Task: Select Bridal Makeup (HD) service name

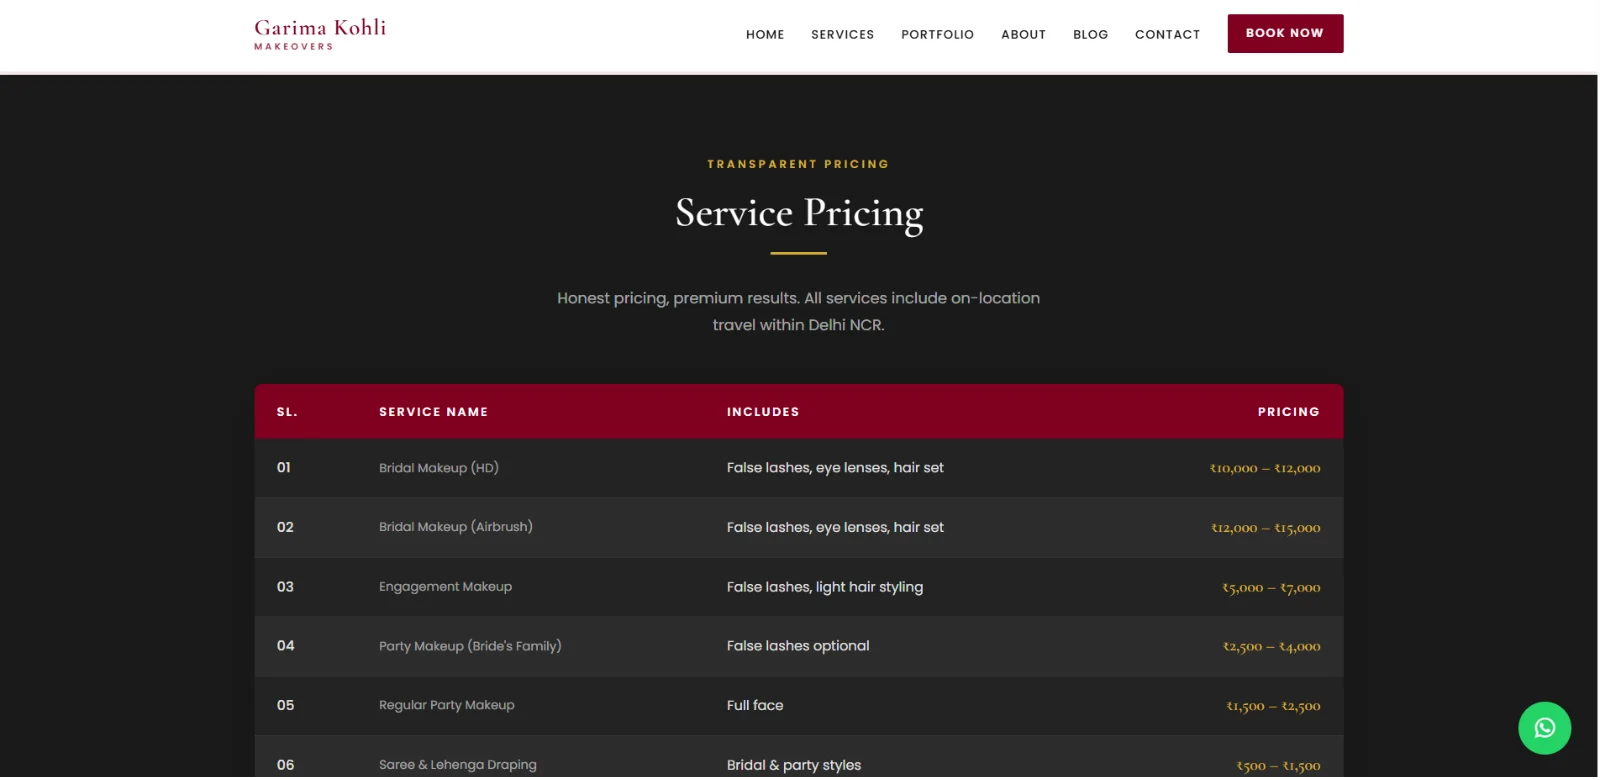Action: [x=439, y=468]
